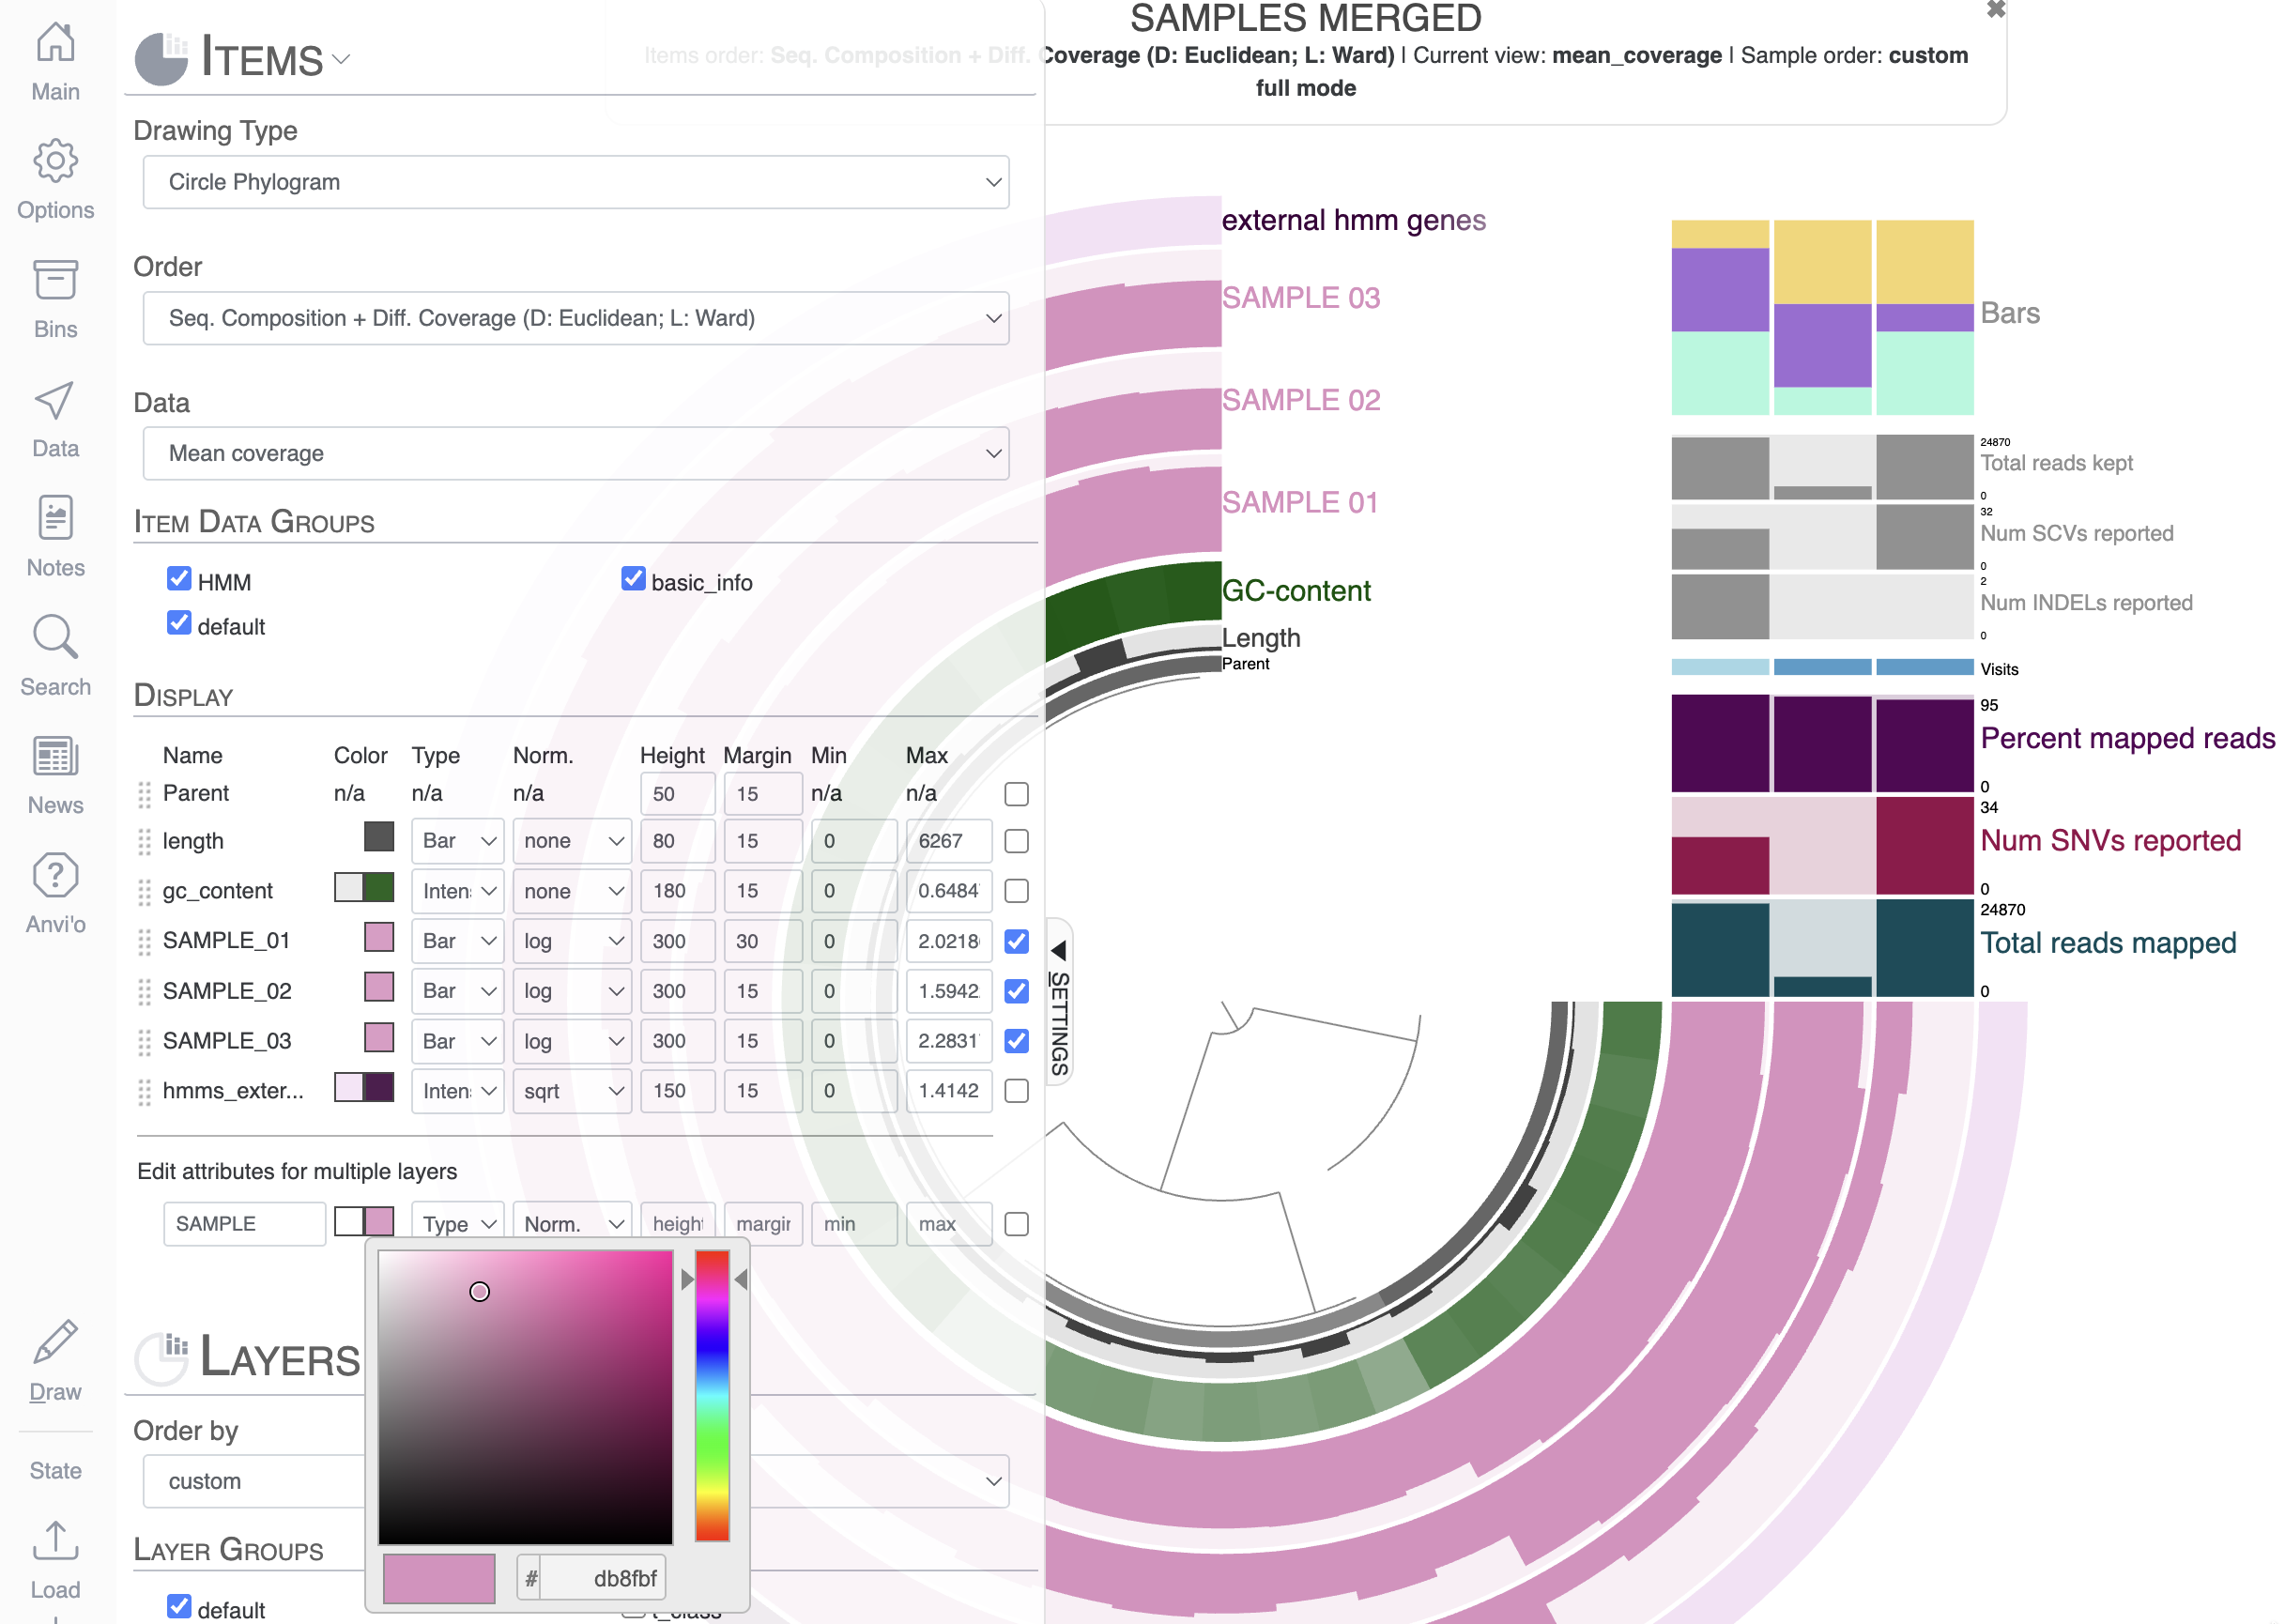Open the Anvi'o help icon

pos(55,876)
